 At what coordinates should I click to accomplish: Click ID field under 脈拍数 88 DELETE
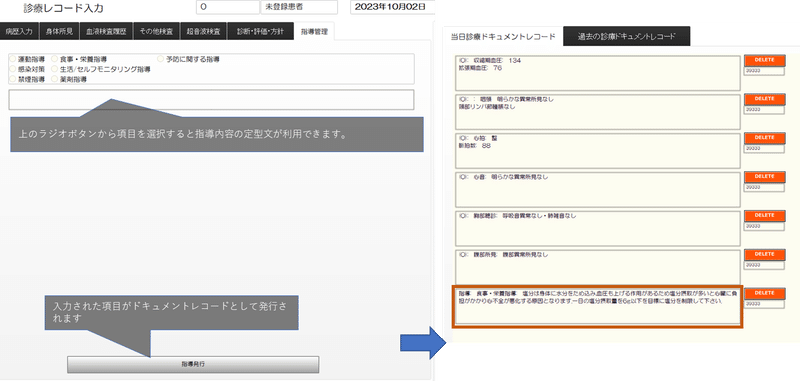click(x=764, y=148)
